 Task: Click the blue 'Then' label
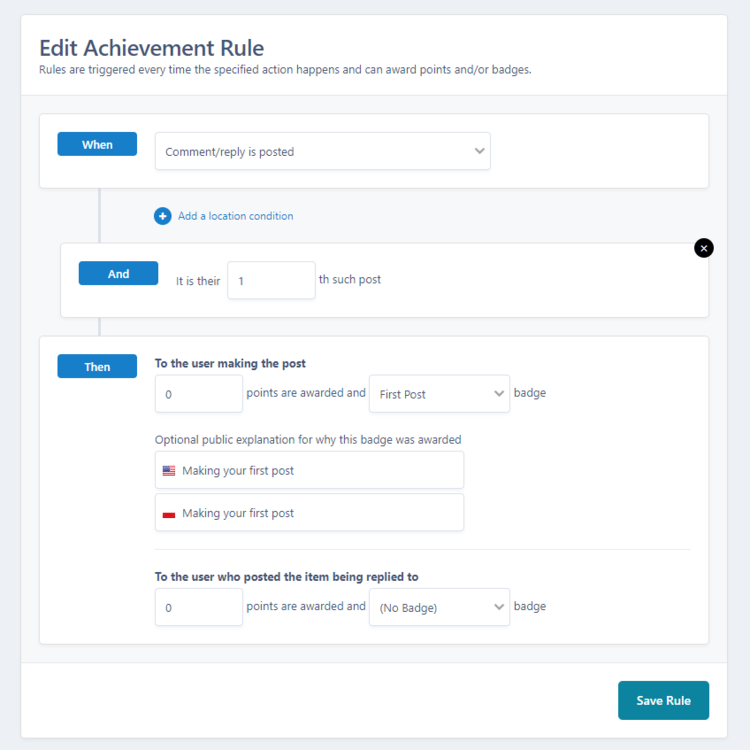pos(97,367)
